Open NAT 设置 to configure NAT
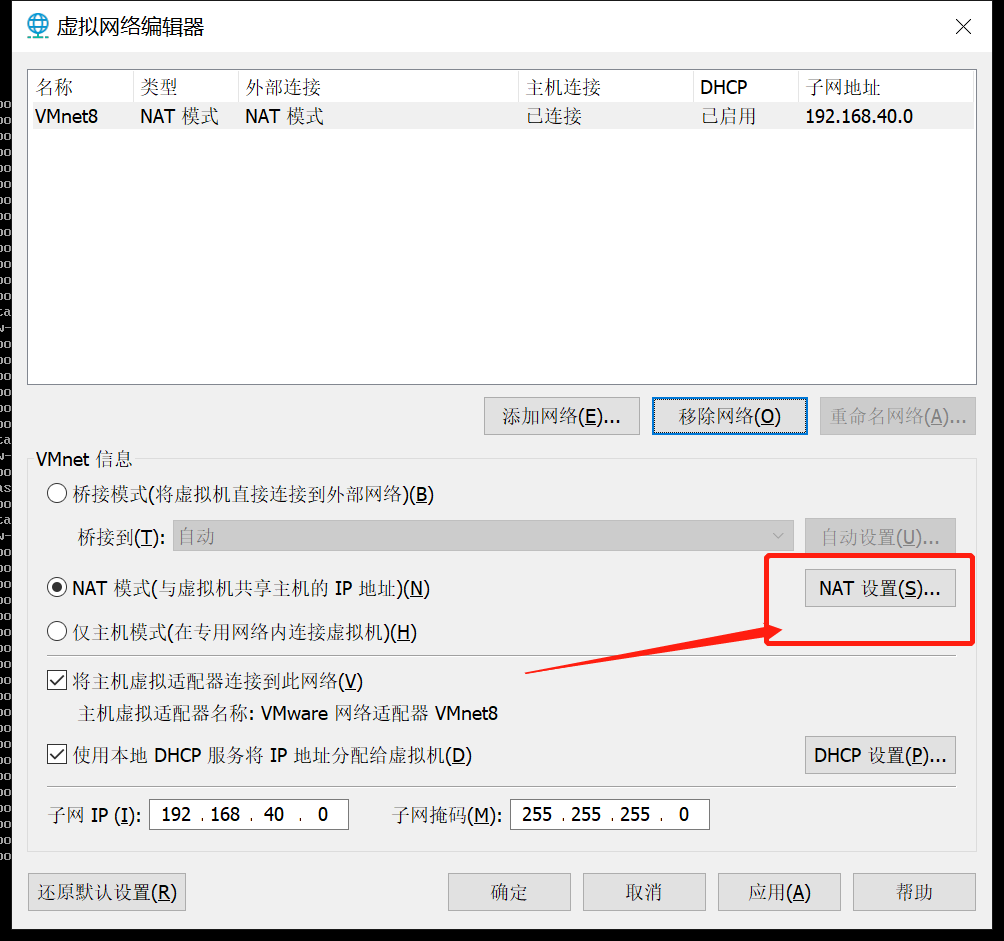1004x941 pixels. pyautogui.click(x=879, y=588)
